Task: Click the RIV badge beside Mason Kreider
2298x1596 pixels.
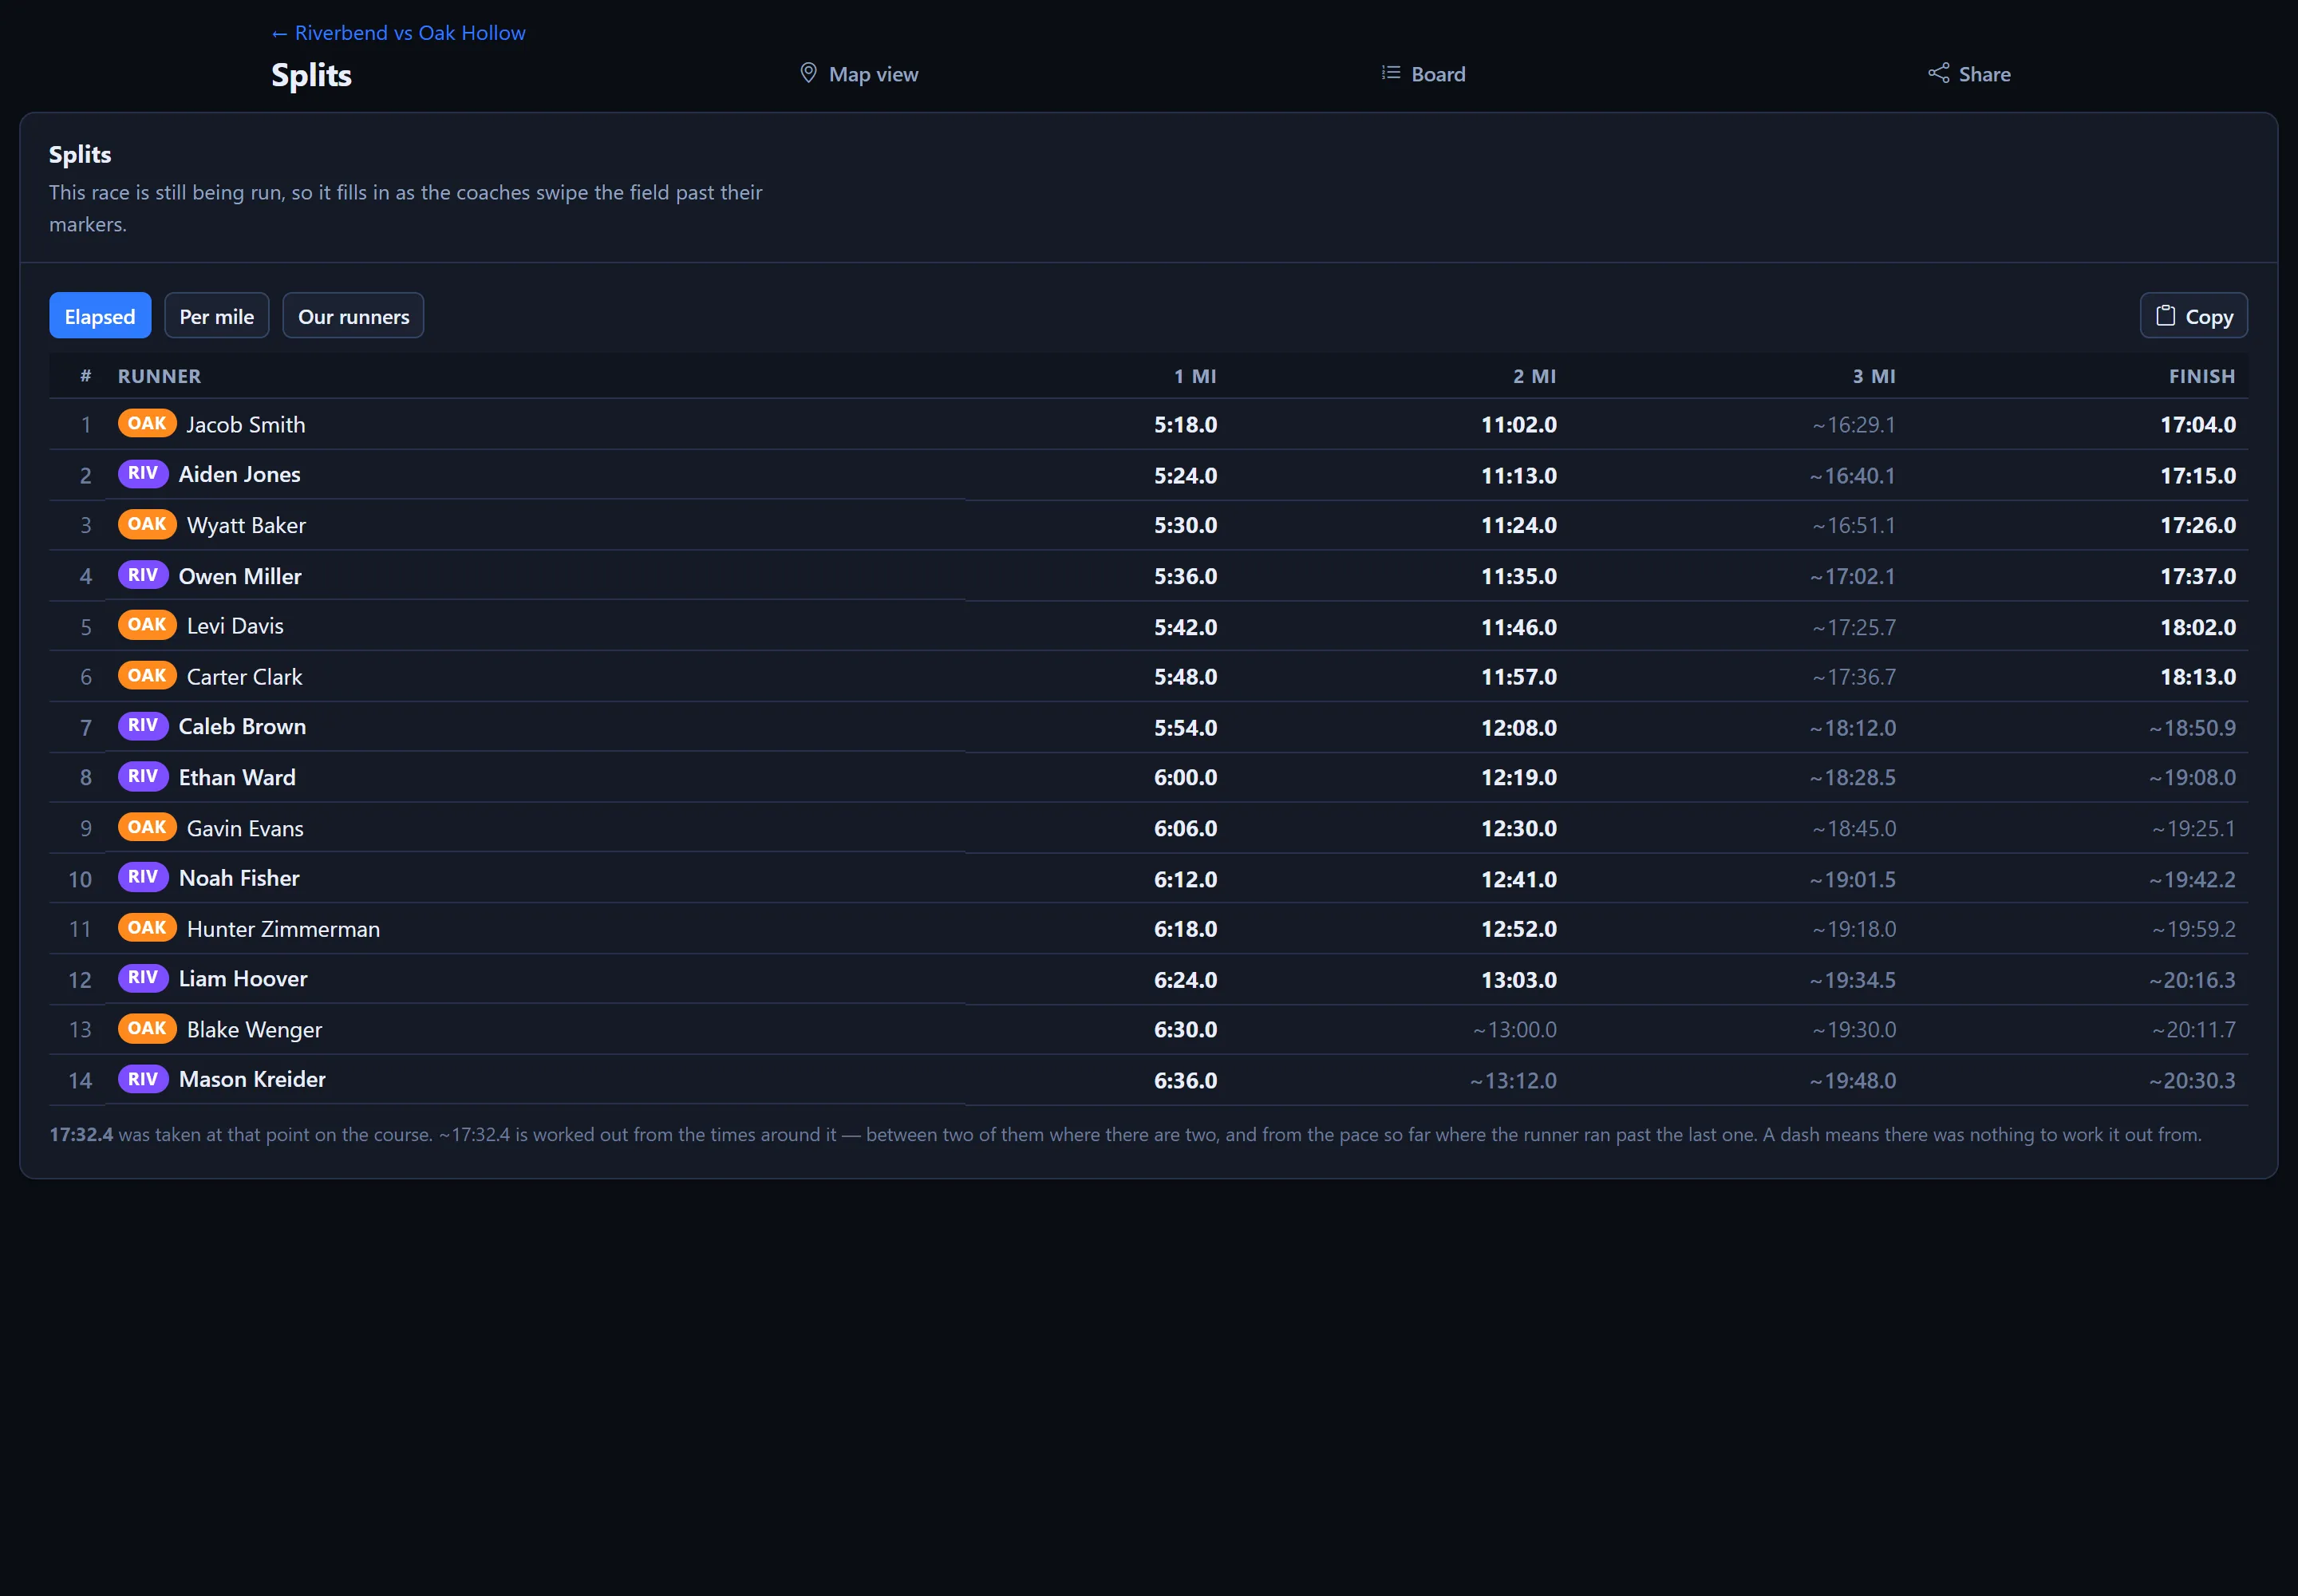Action: coord(143,1079)
